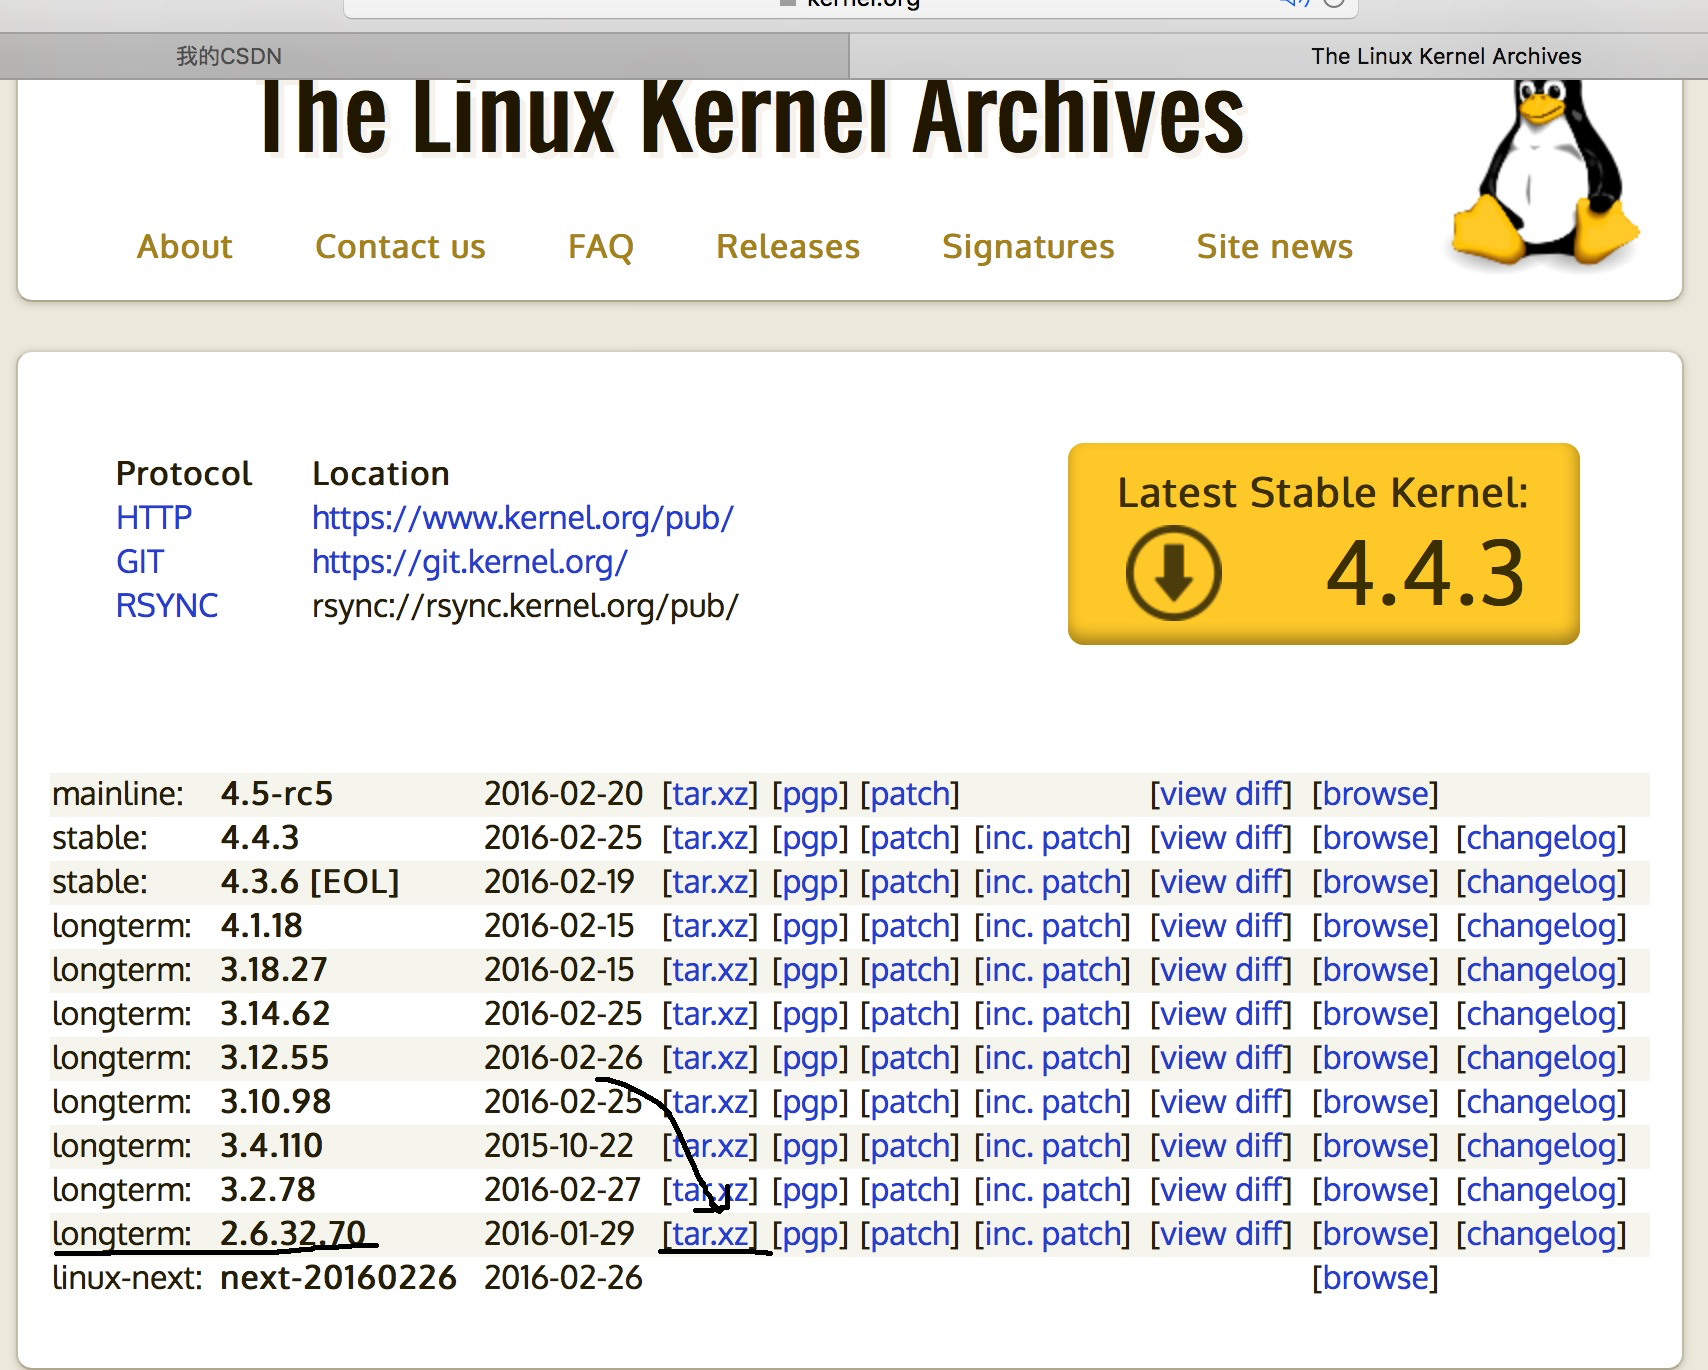Viewport: 1708px width, 1370px height.
Task: Click the Tux penguin logo
Action: [x=1545, y=172]
